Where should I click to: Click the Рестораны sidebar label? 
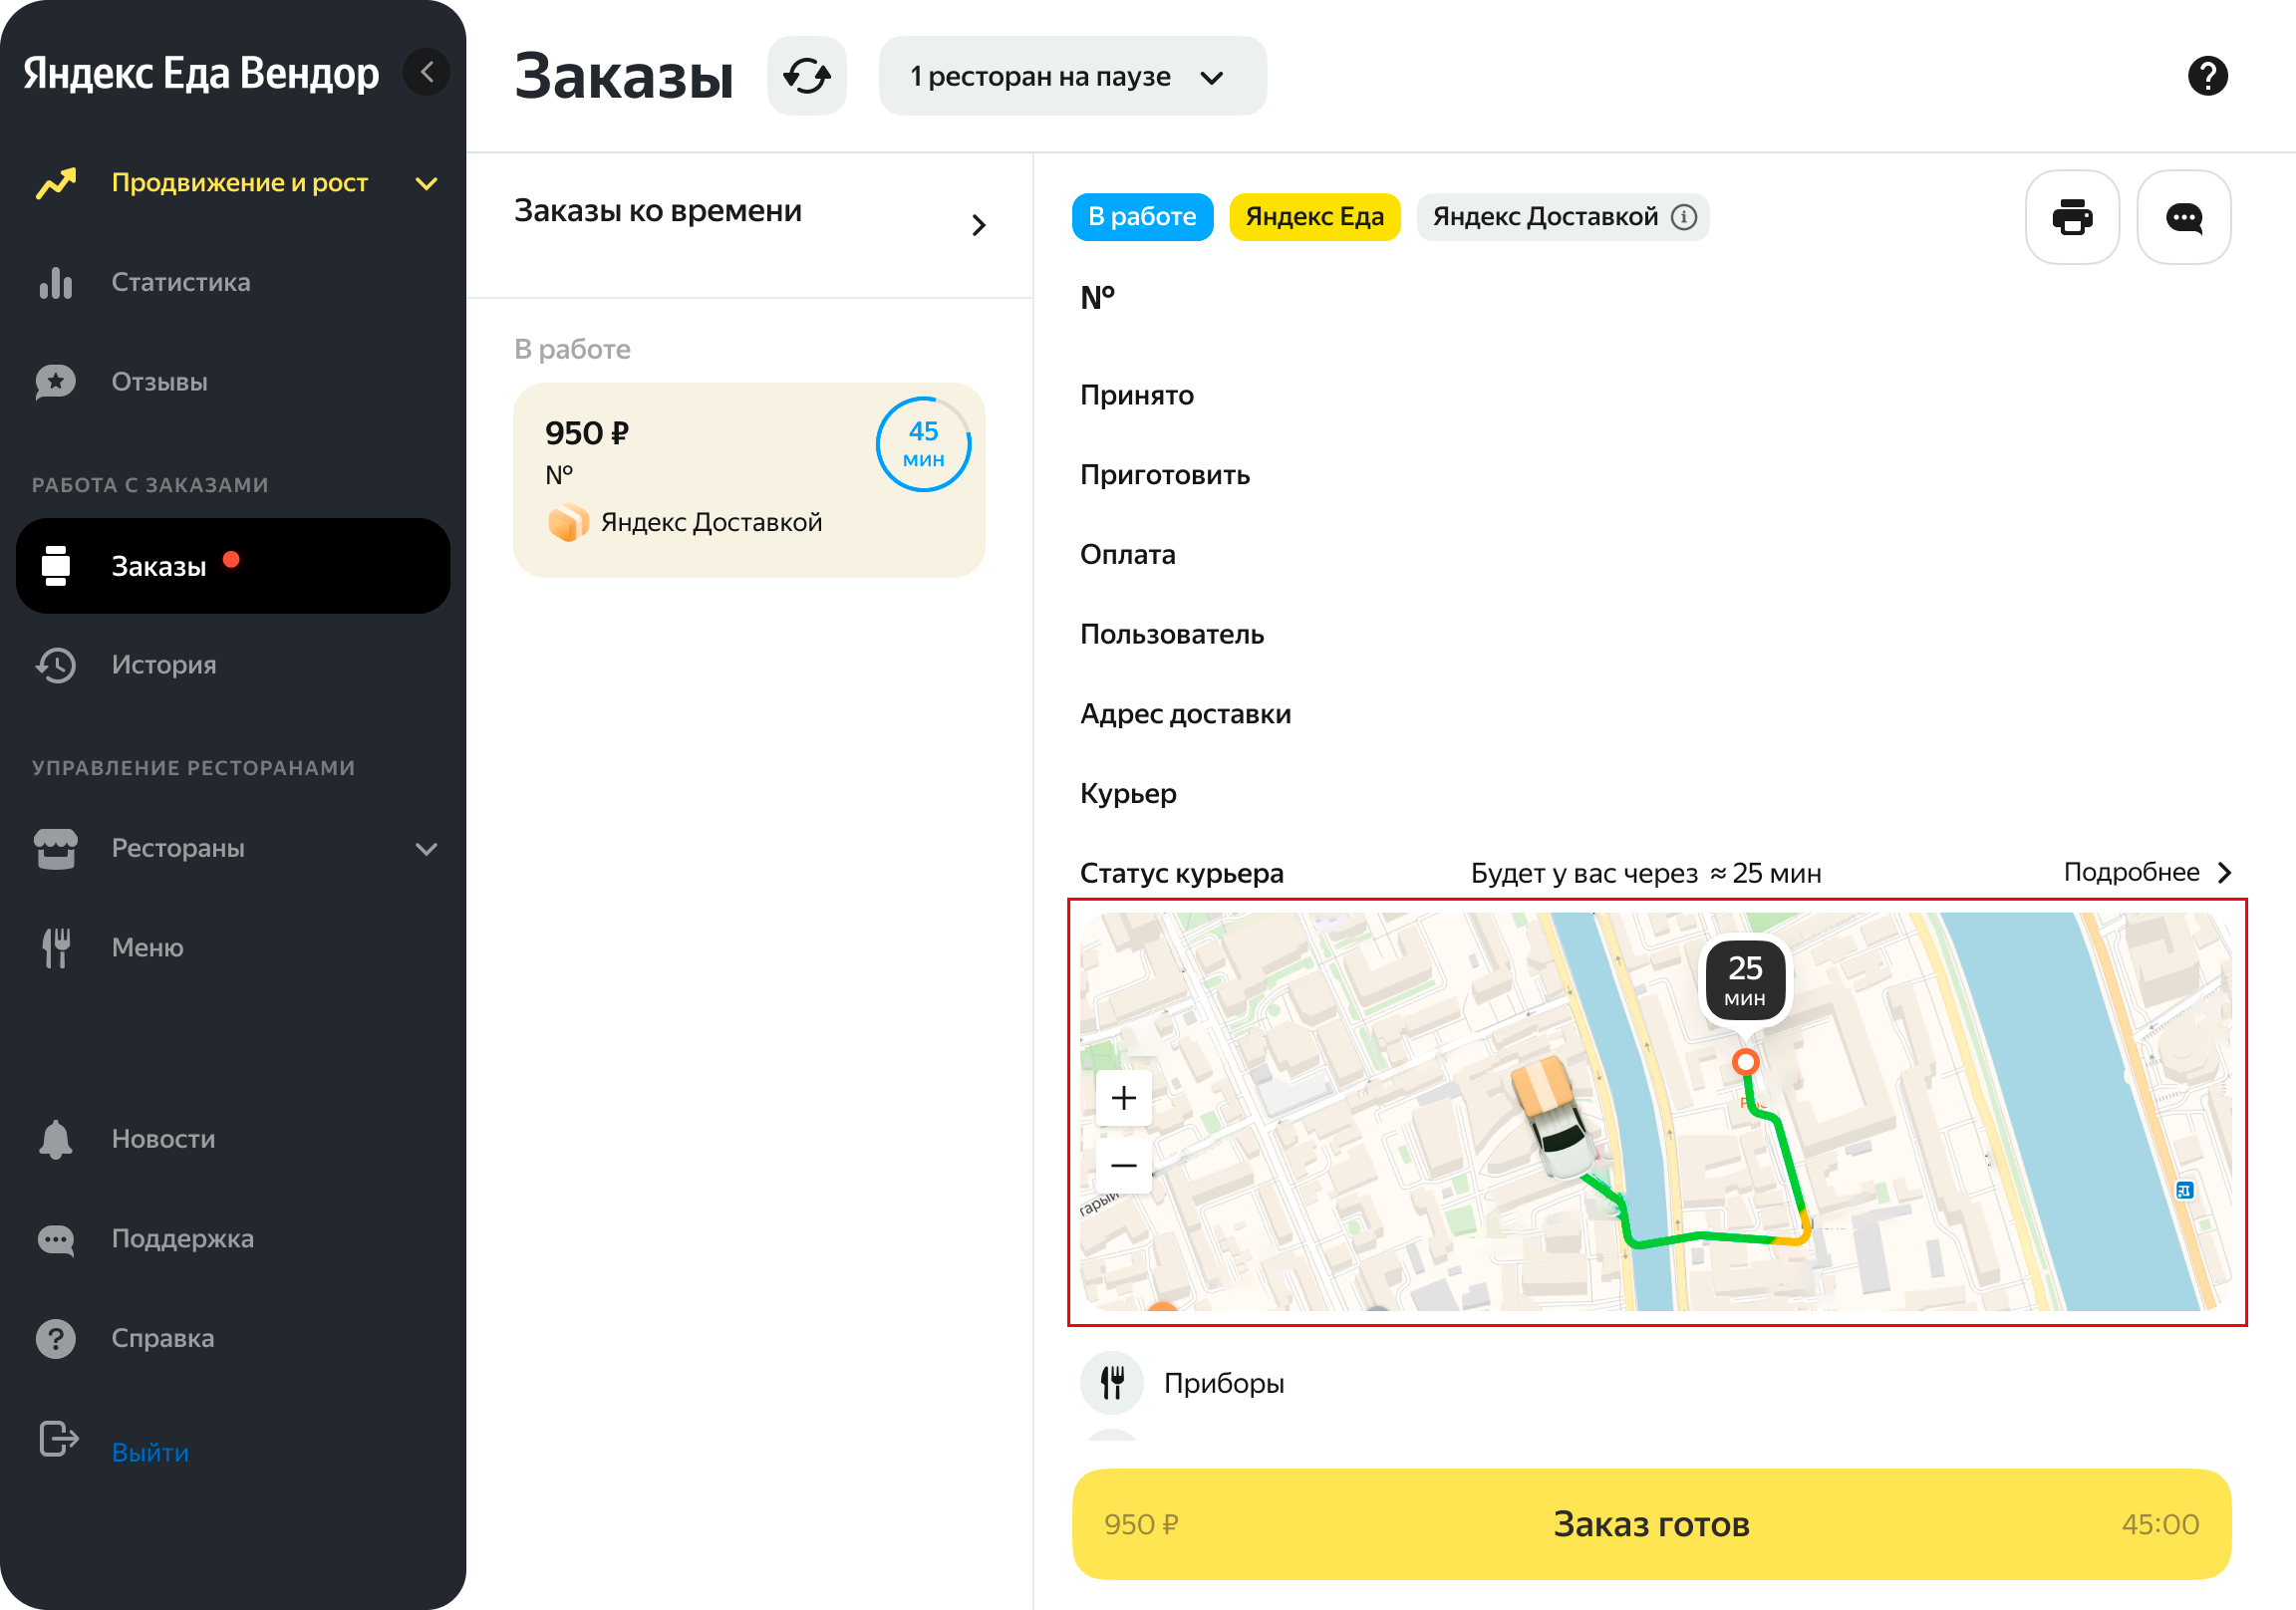(178, 848)
